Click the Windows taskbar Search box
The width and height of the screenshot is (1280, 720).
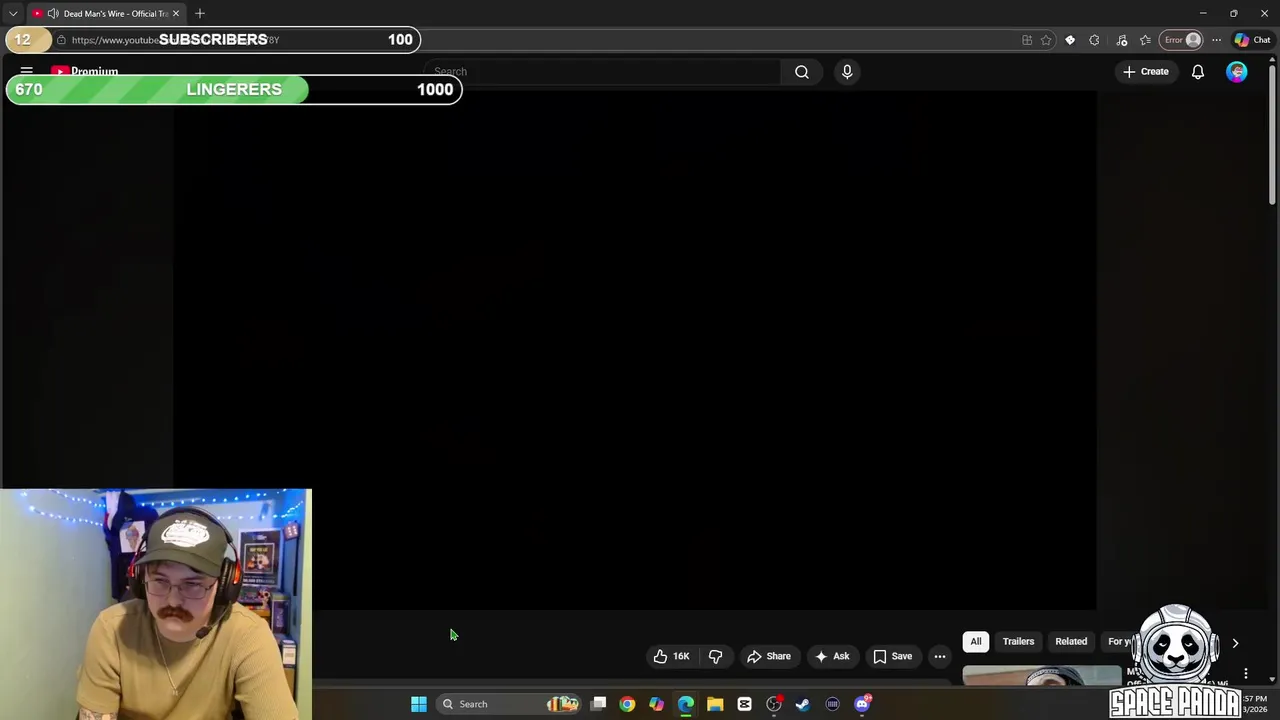point(508,704)
